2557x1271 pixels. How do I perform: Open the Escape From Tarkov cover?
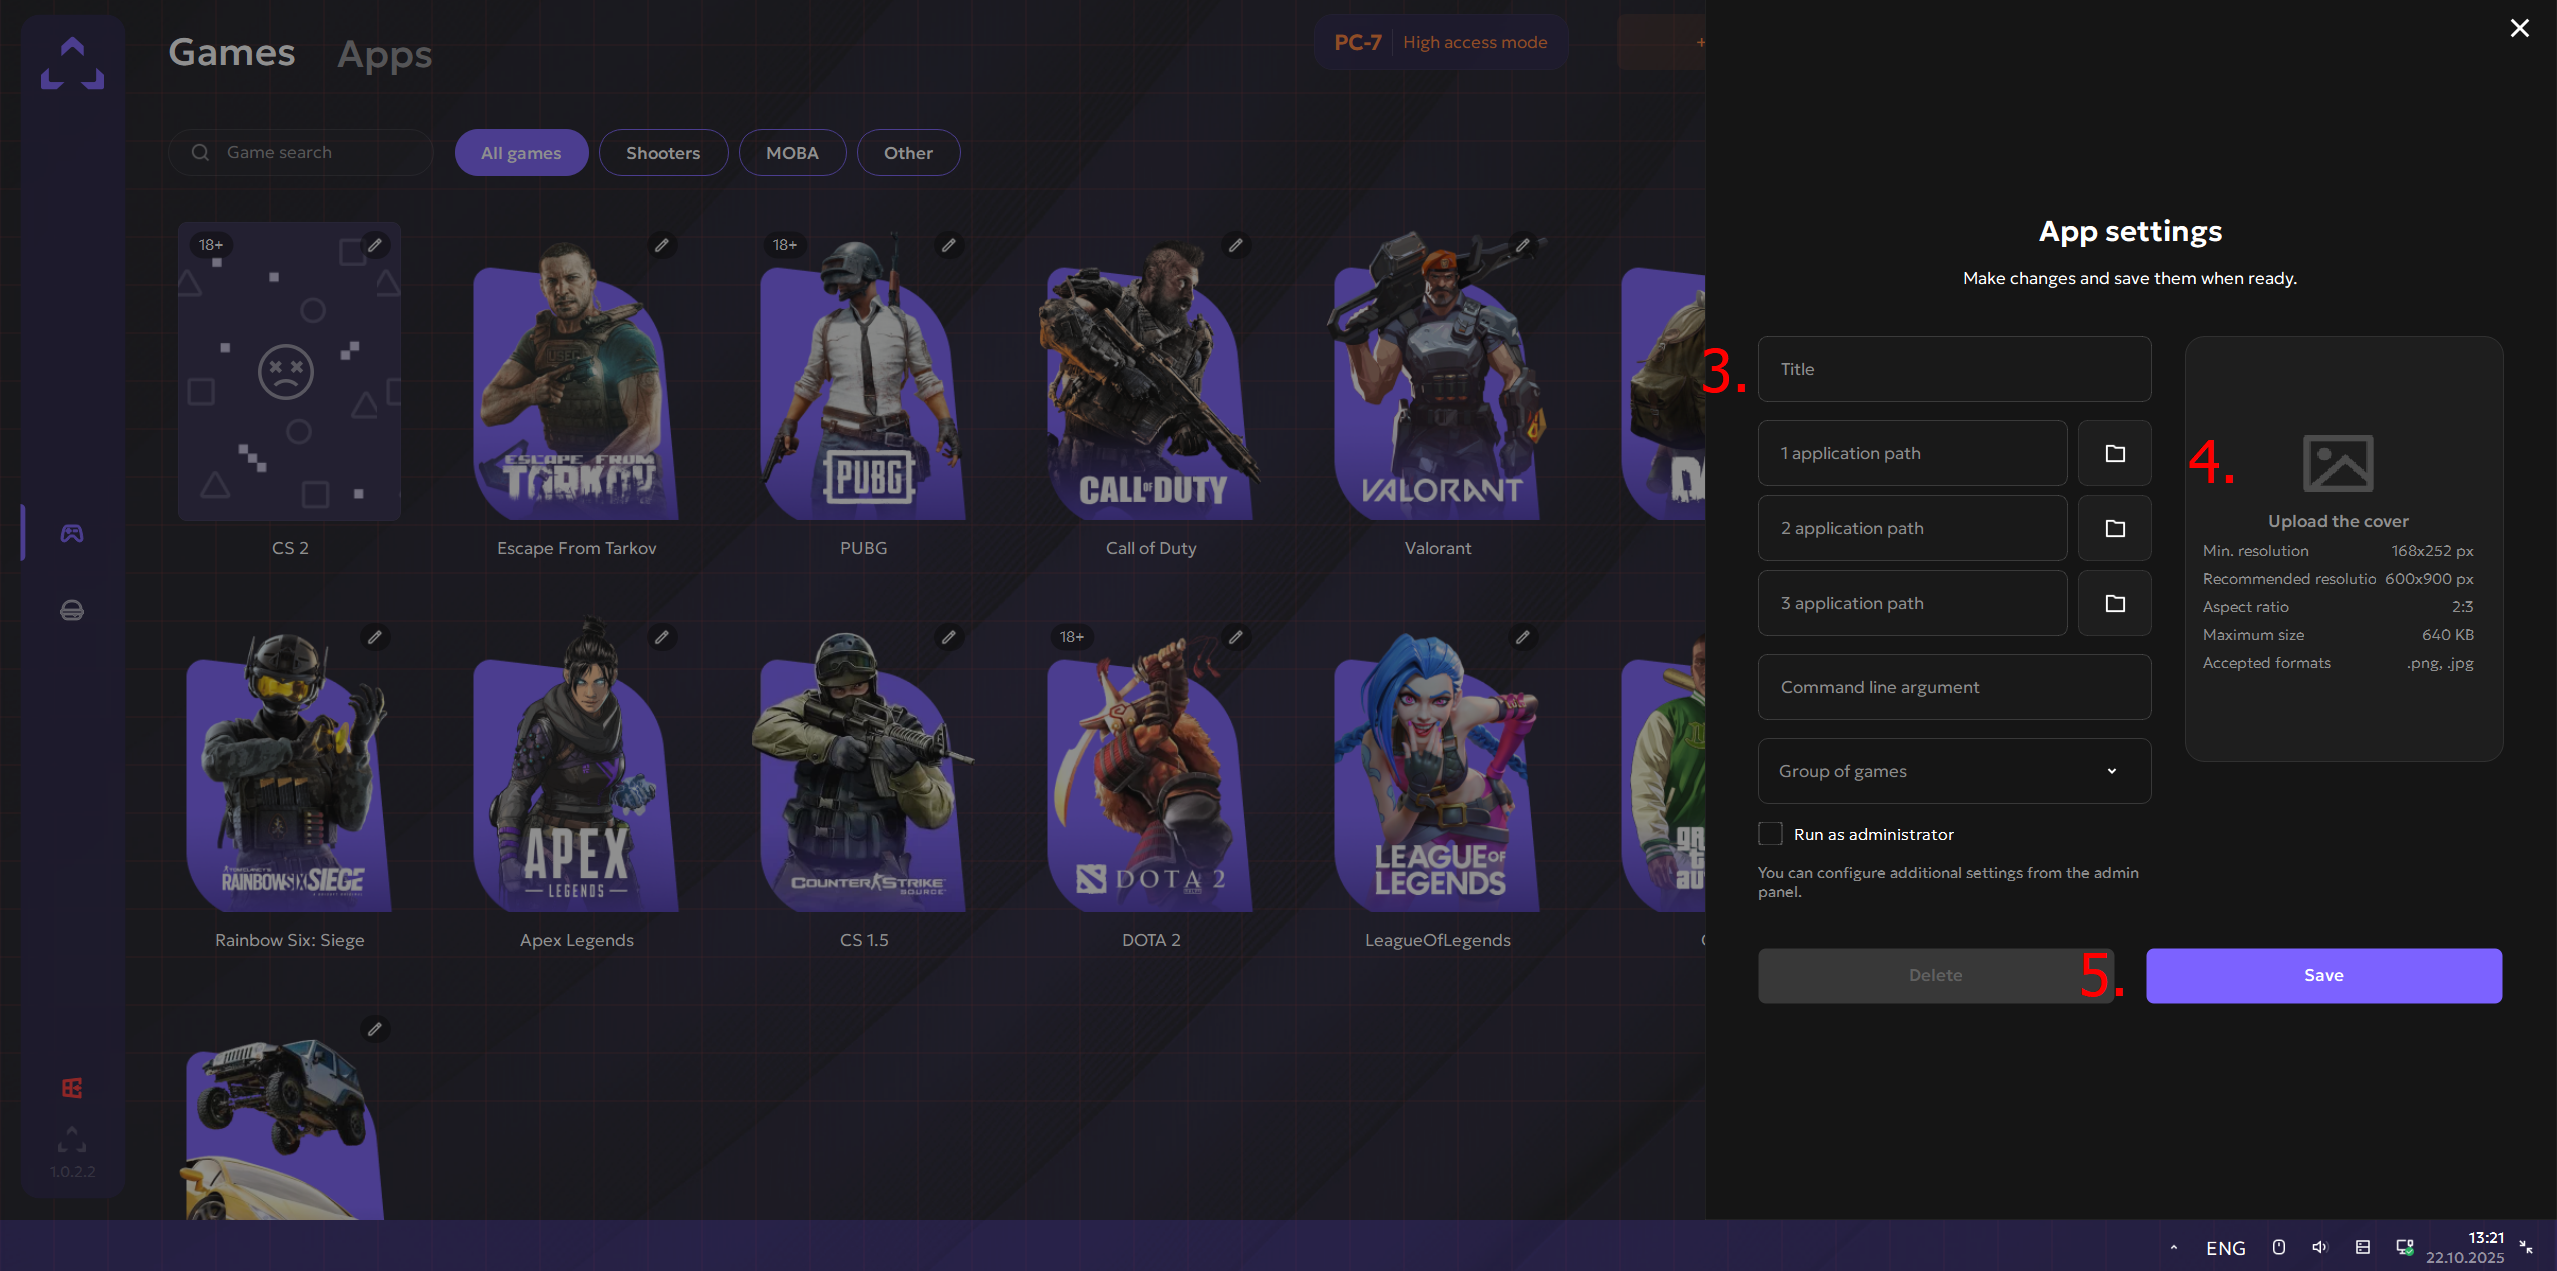pyautogui.click(x=577, y=380)
